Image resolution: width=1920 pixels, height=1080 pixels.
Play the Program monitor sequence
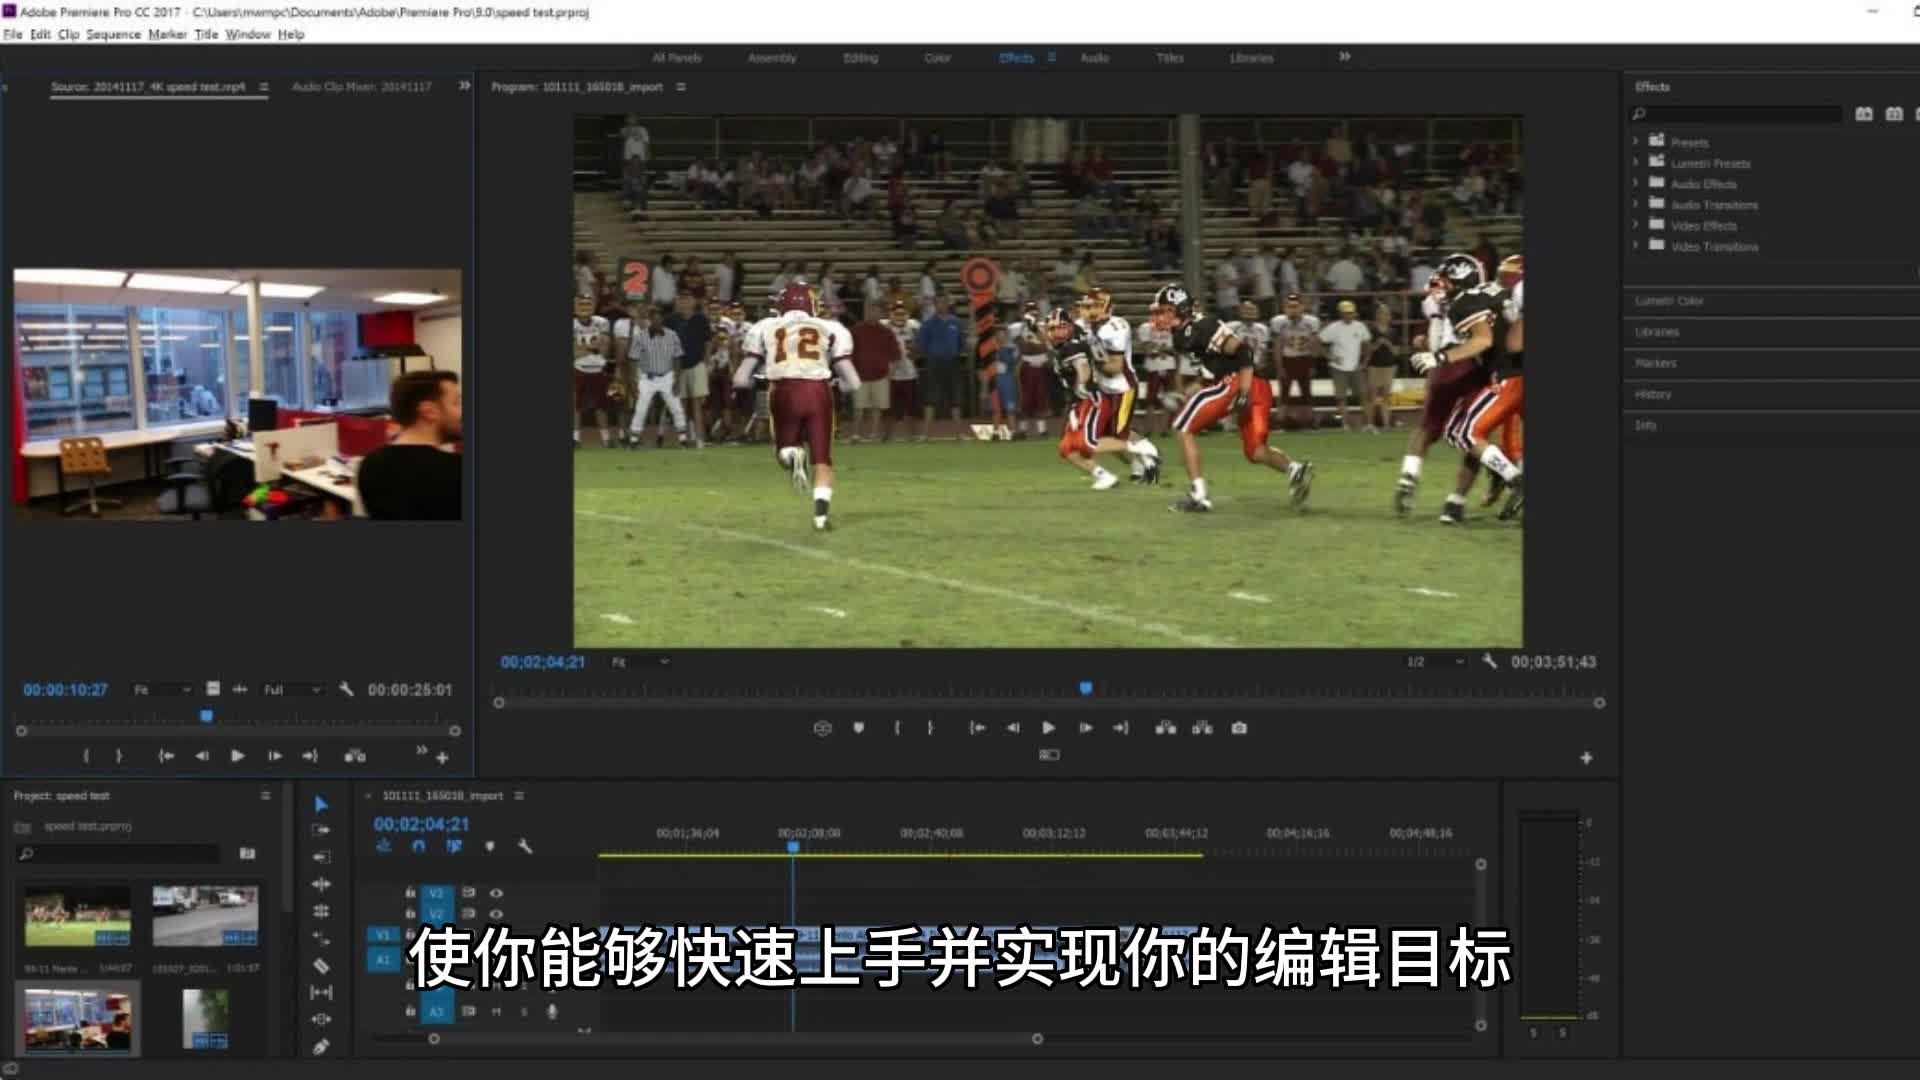[x=1048, y=728]
